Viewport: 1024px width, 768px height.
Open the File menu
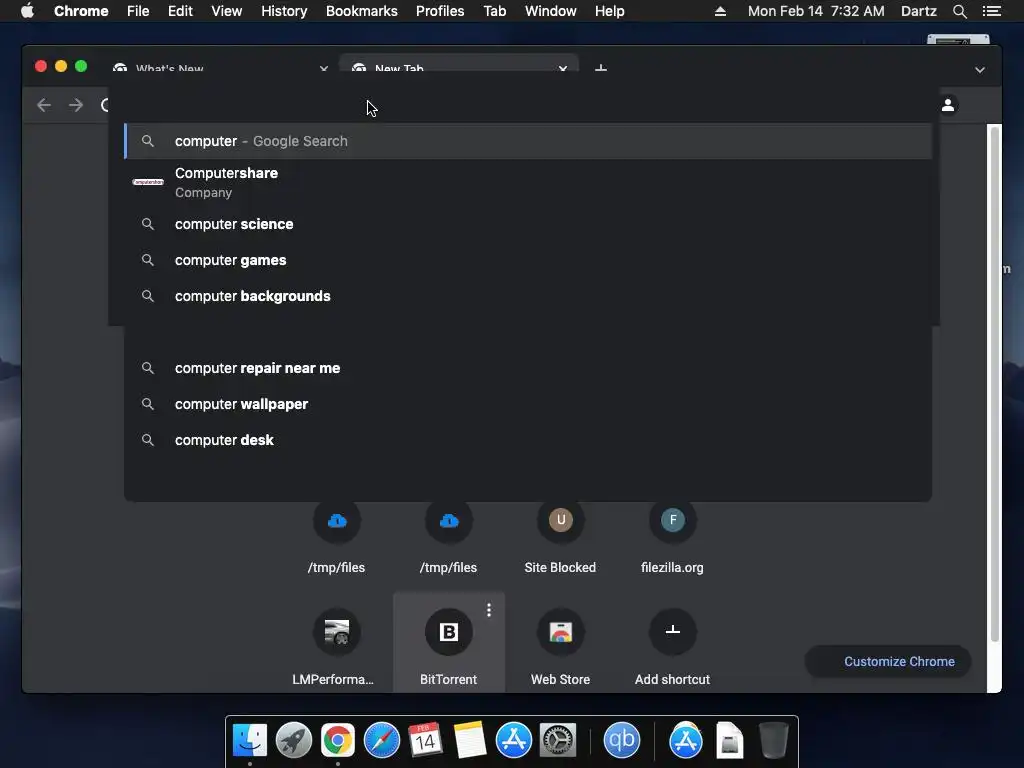point(138,11)
